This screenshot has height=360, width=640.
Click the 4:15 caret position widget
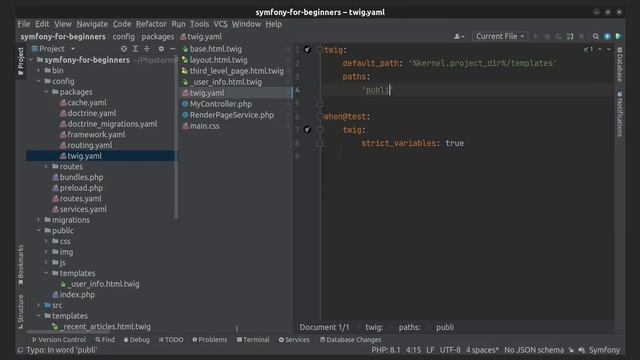click(413, 350)
